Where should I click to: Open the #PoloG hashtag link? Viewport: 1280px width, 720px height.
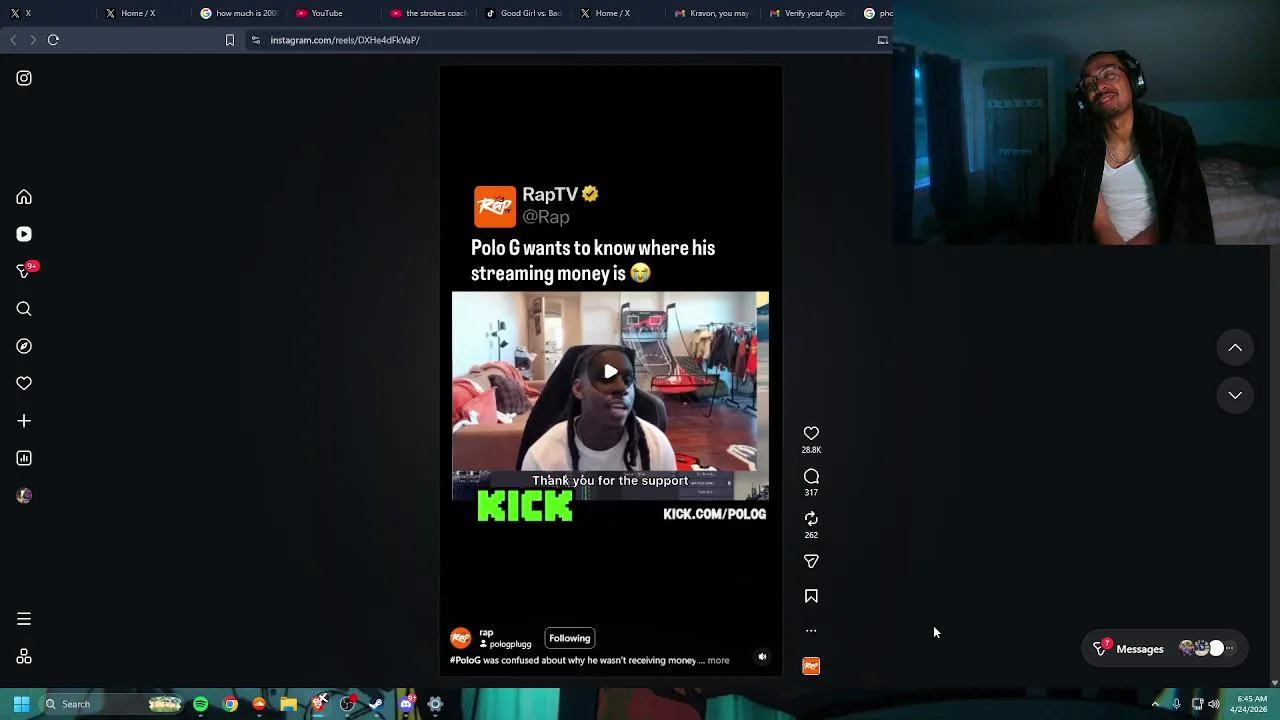(465, 660)
